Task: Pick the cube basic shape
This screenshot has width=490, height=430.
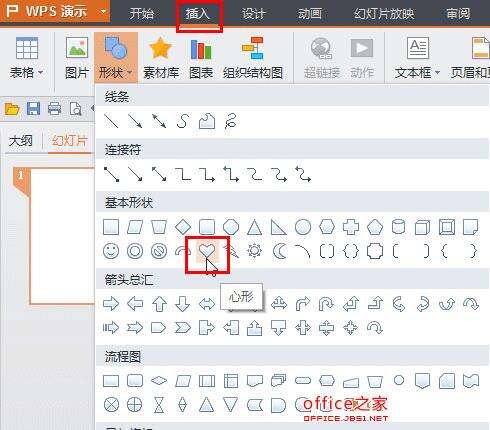Action: (423, 227)
